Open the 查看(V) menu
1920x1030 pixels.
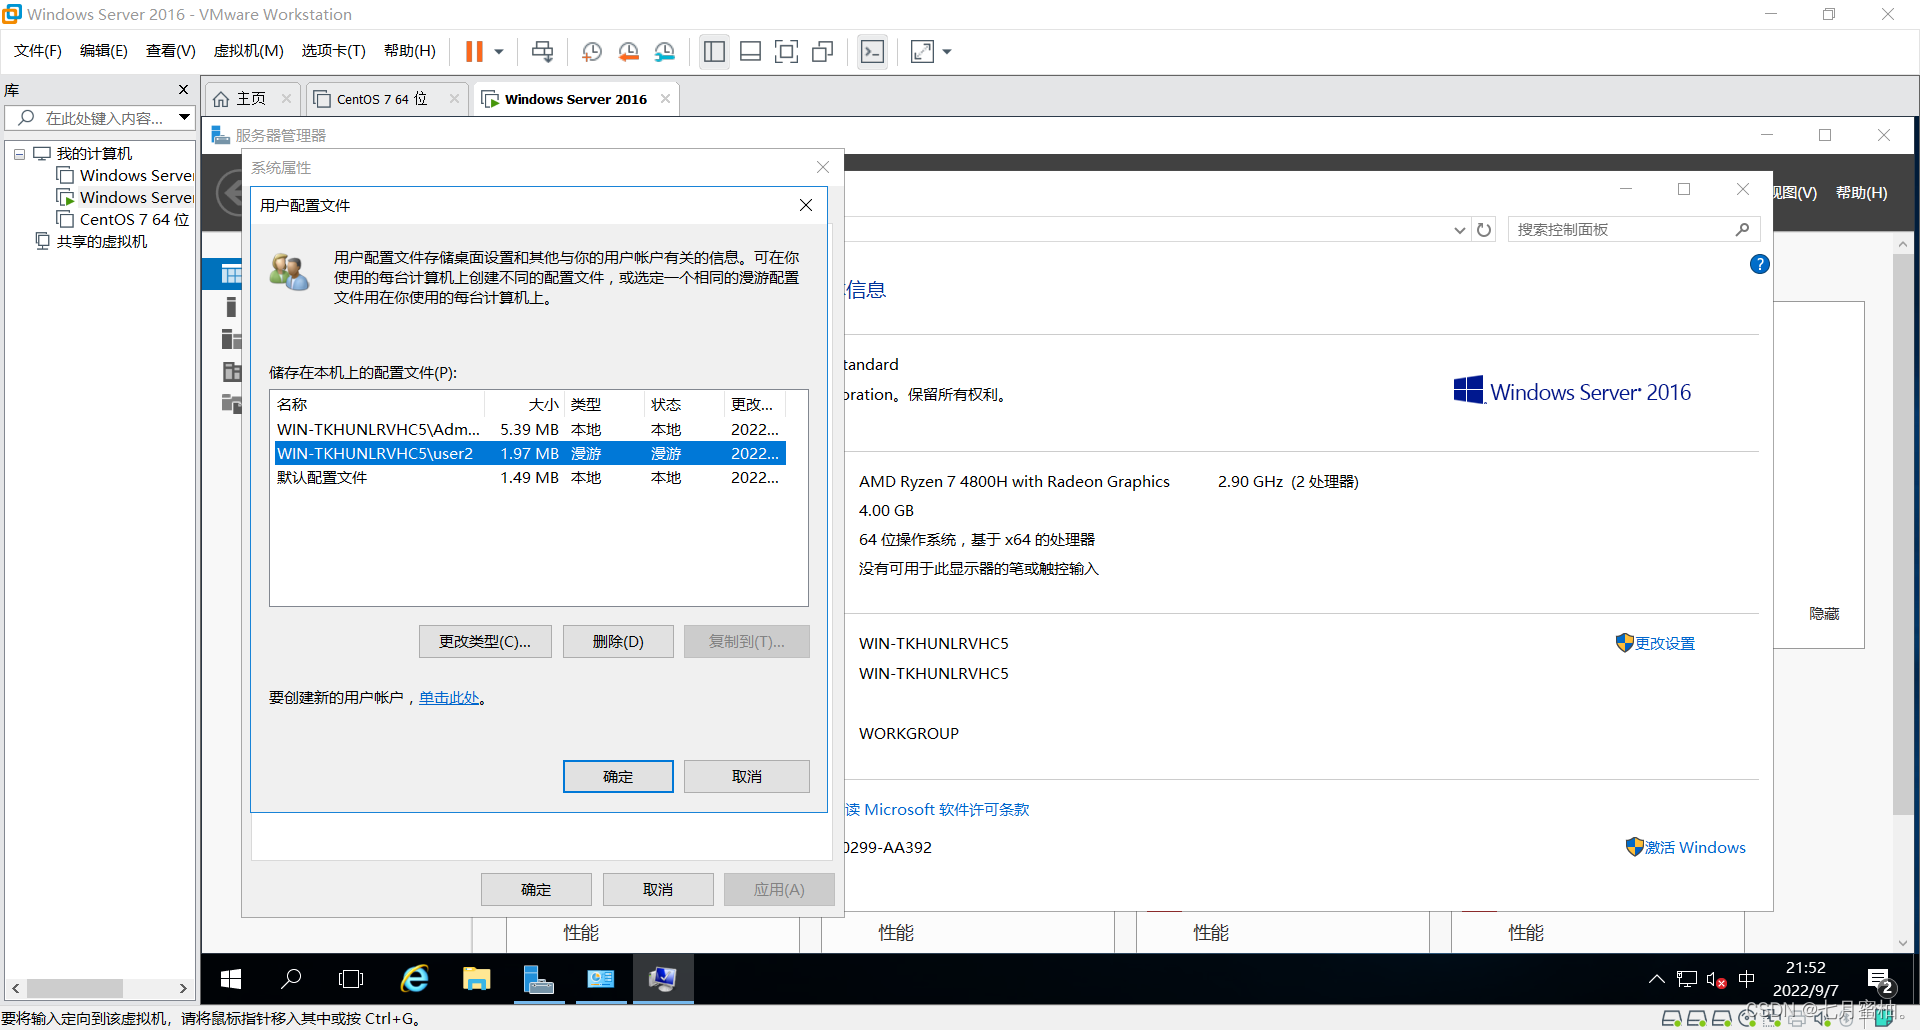point(171,51)
